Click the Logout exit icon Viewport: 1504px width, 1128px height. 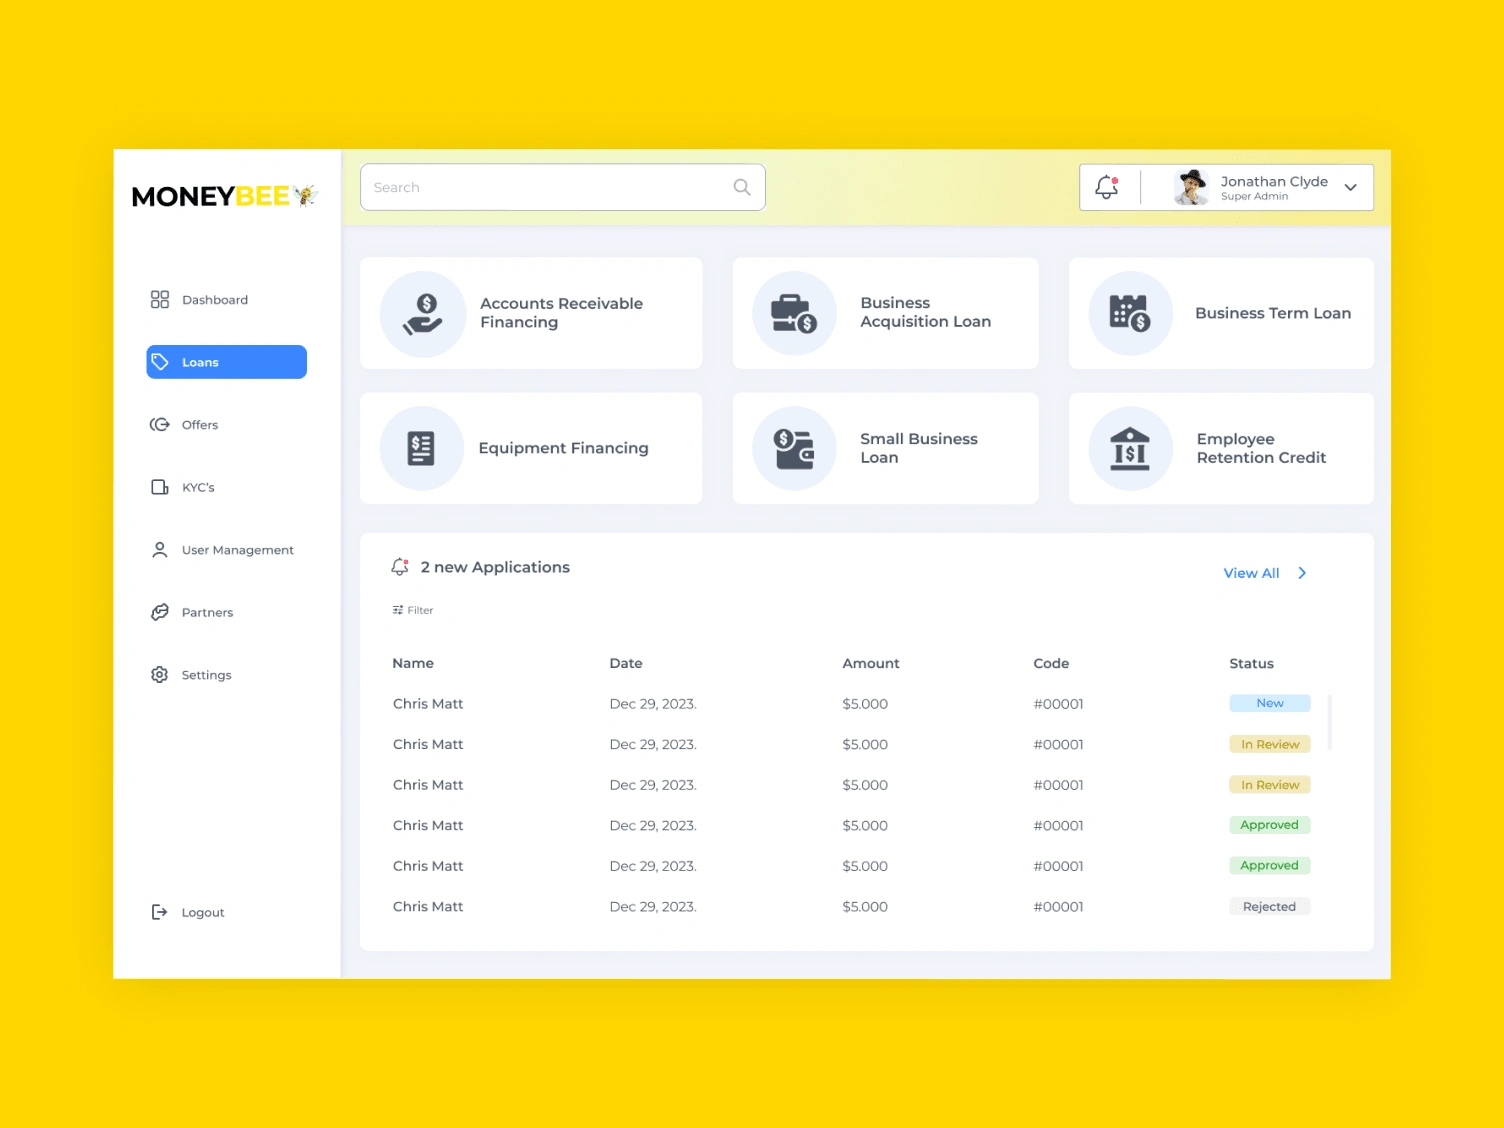click(x=160, y=912)
